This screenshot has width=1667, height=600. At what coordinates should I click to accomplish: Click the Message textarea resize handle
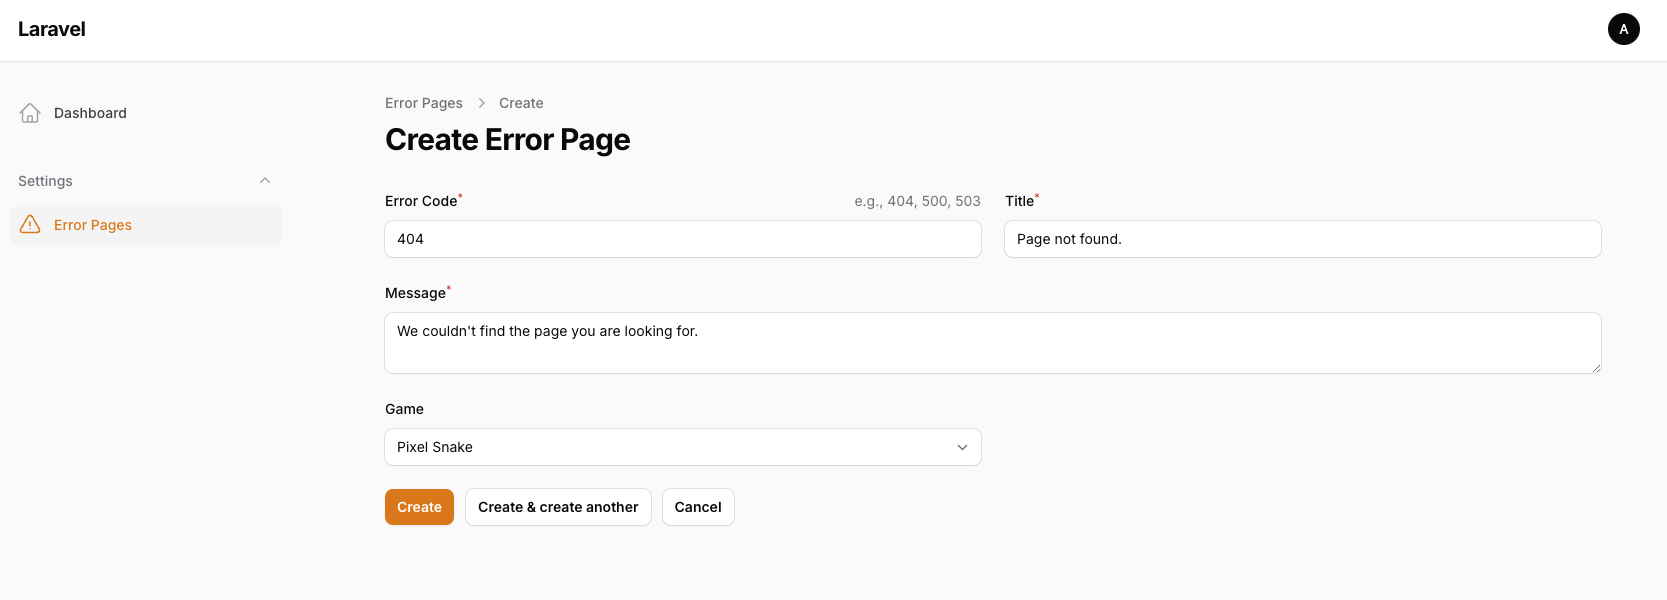(1595, 368)
